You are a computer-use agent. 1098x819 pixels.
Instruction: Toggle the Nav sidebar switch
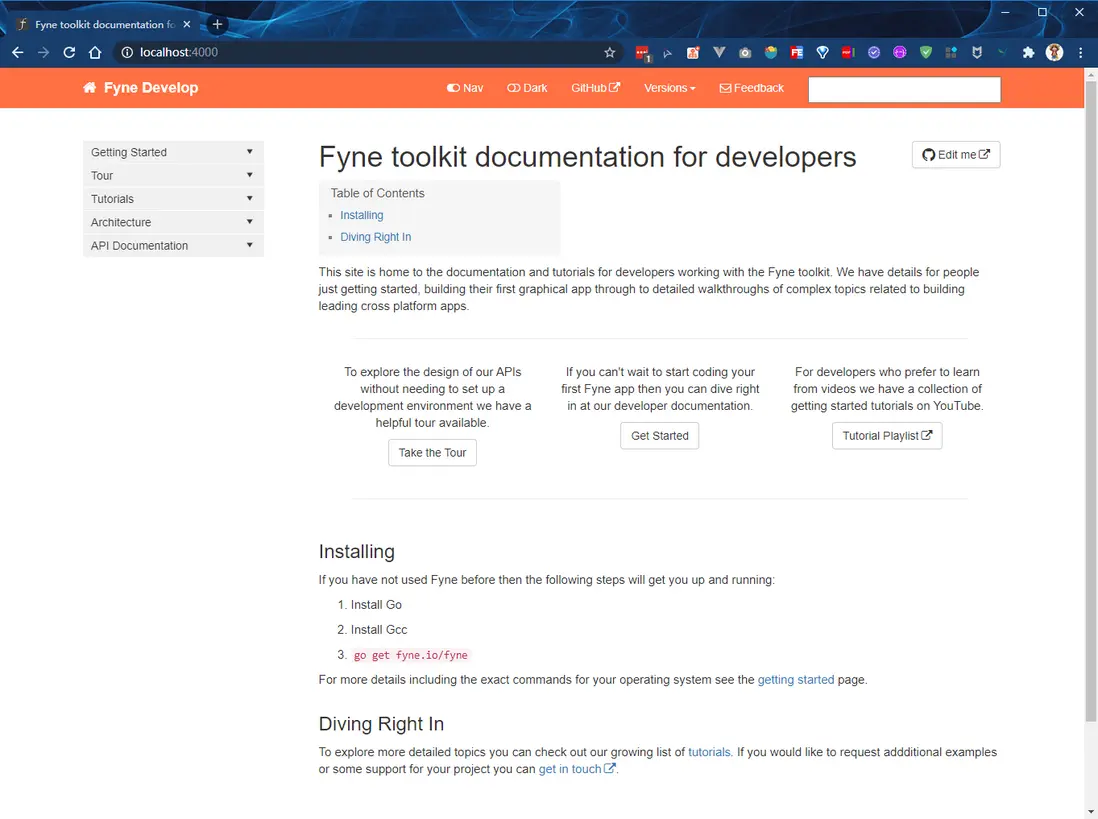[465, 88]
